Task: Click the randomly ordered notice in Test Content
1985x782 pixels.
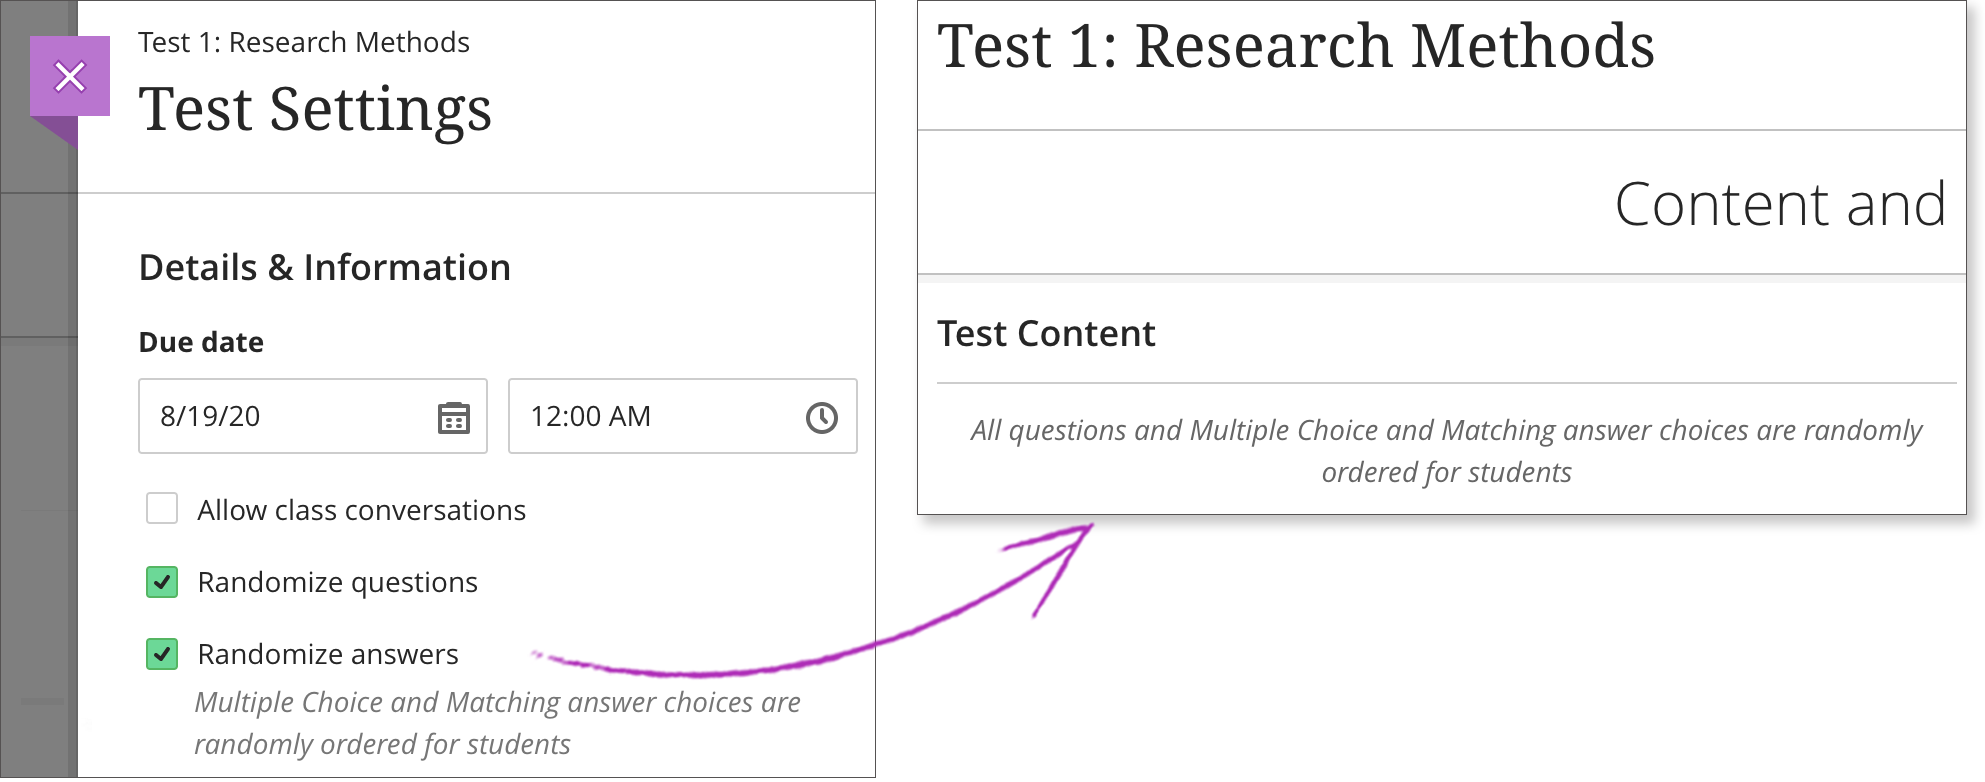Action: pos(1446,451)
